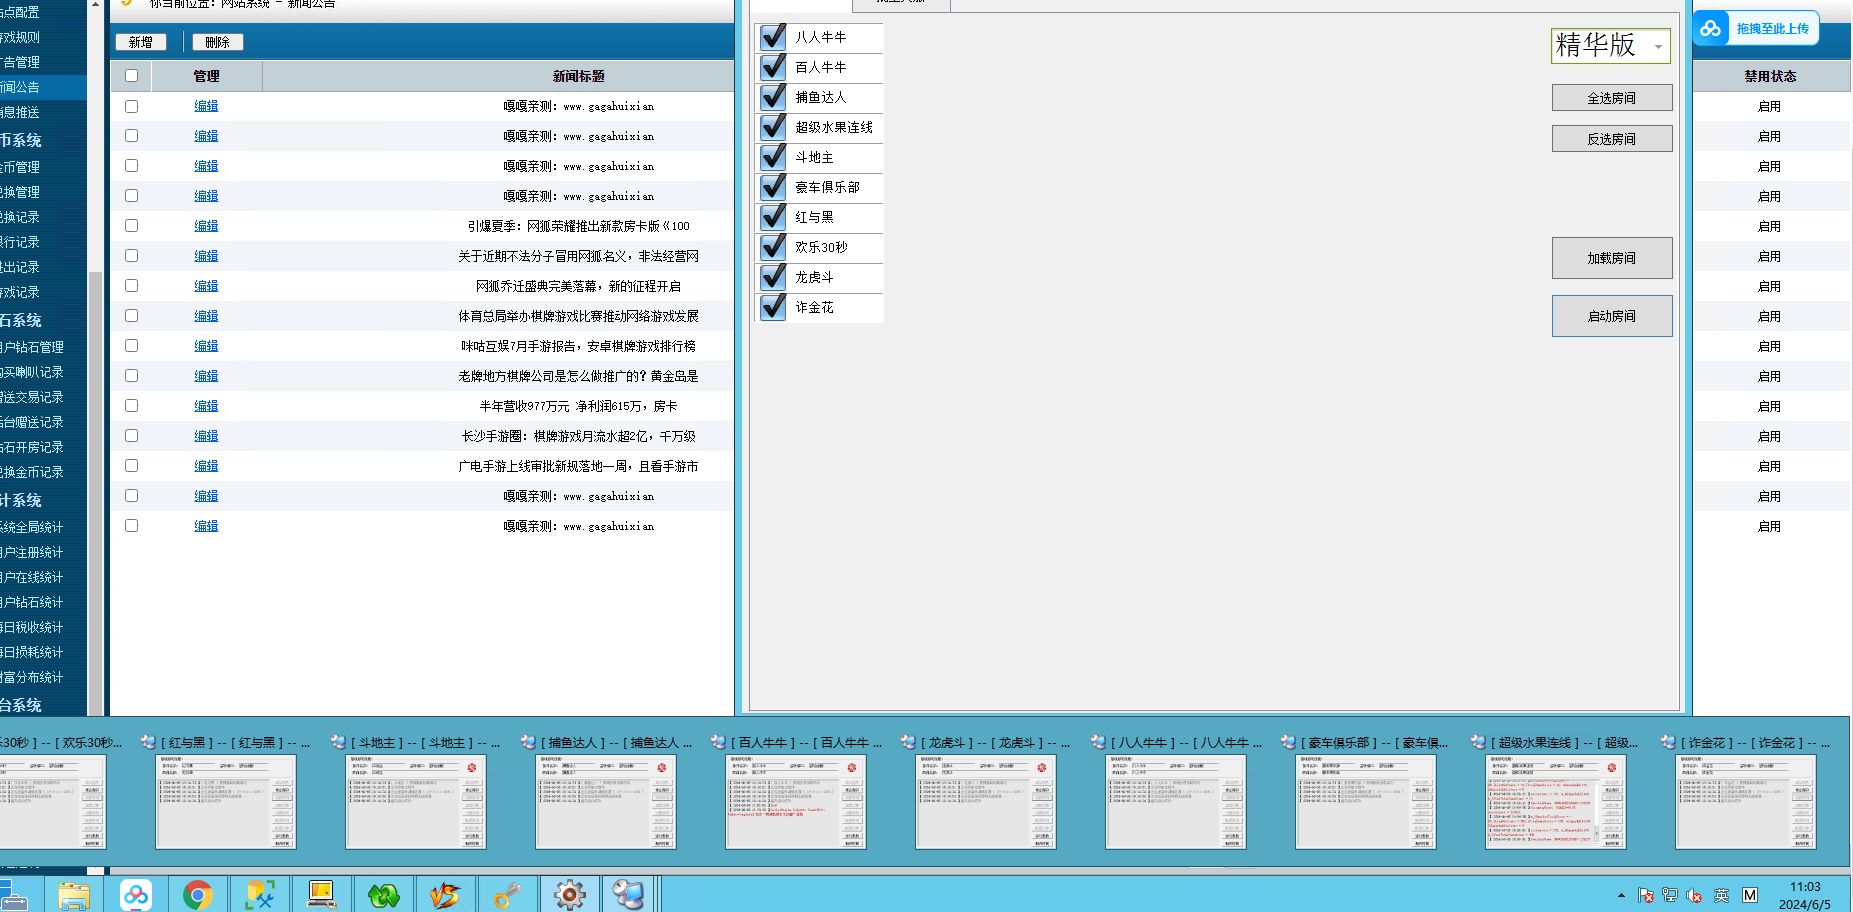The image size is (1853, 912).
Task: Select the 百人牛牛 window thumbnail preview
Action: point(796,802)
